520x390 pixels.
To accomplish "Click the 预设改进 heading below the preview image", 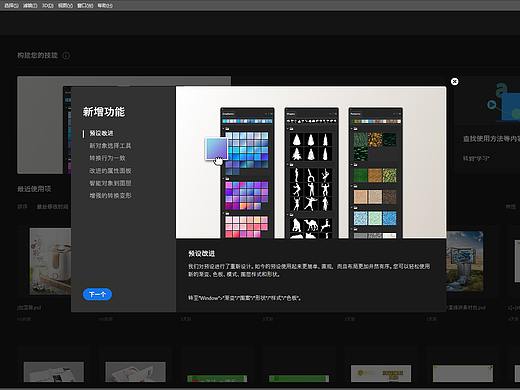I will click(x=201, y=253).
